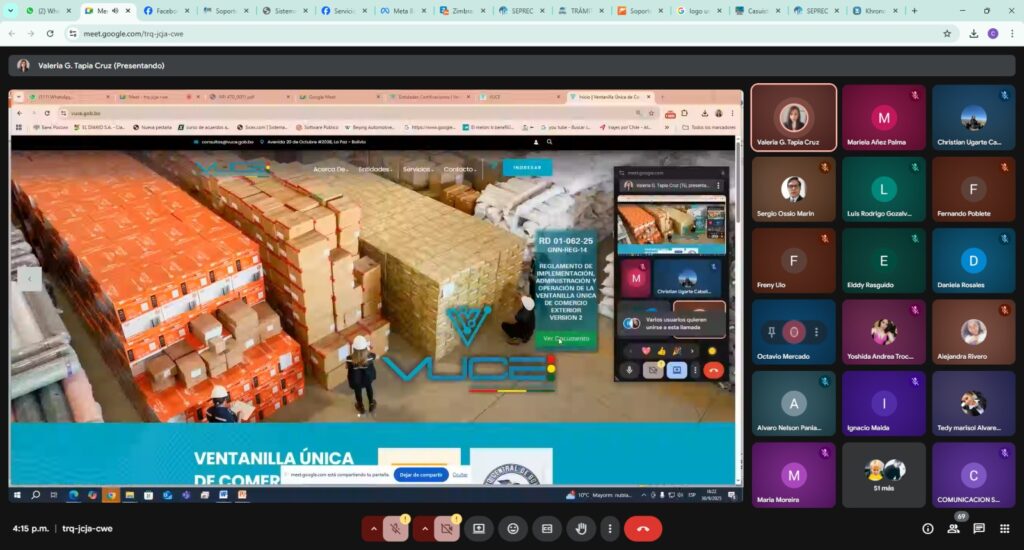This screenshot has height=550, width=1024.
Task: Open the three-dot more options menu
Action: tap(608, 528)
